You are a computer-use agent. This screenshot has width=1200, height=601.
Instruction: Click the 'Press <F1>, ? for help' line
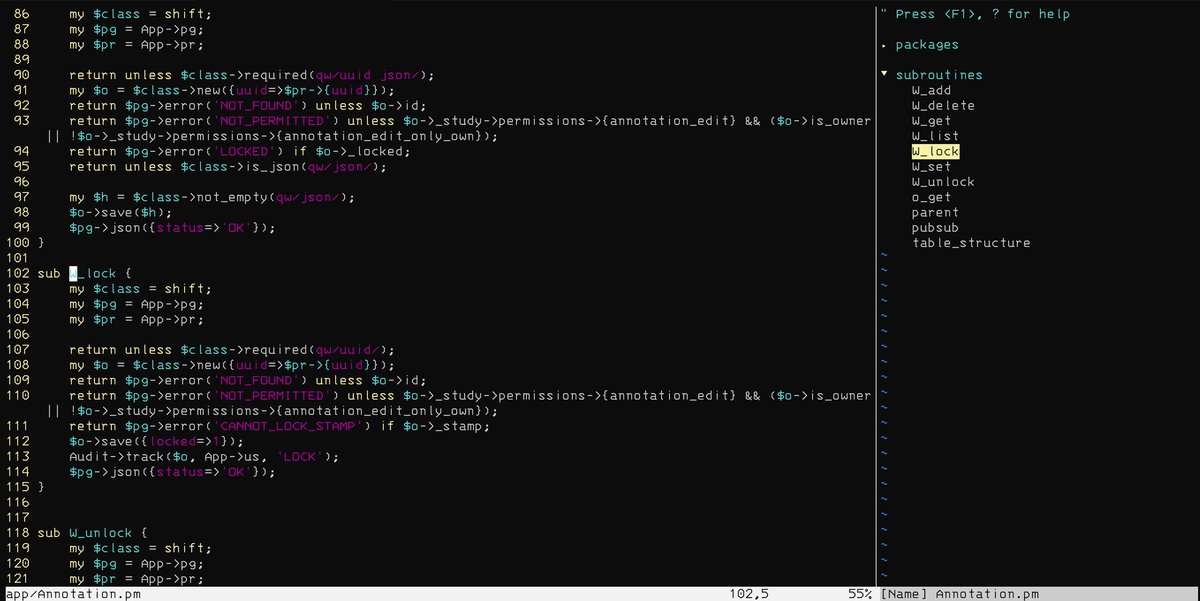[x=975, y=14]
